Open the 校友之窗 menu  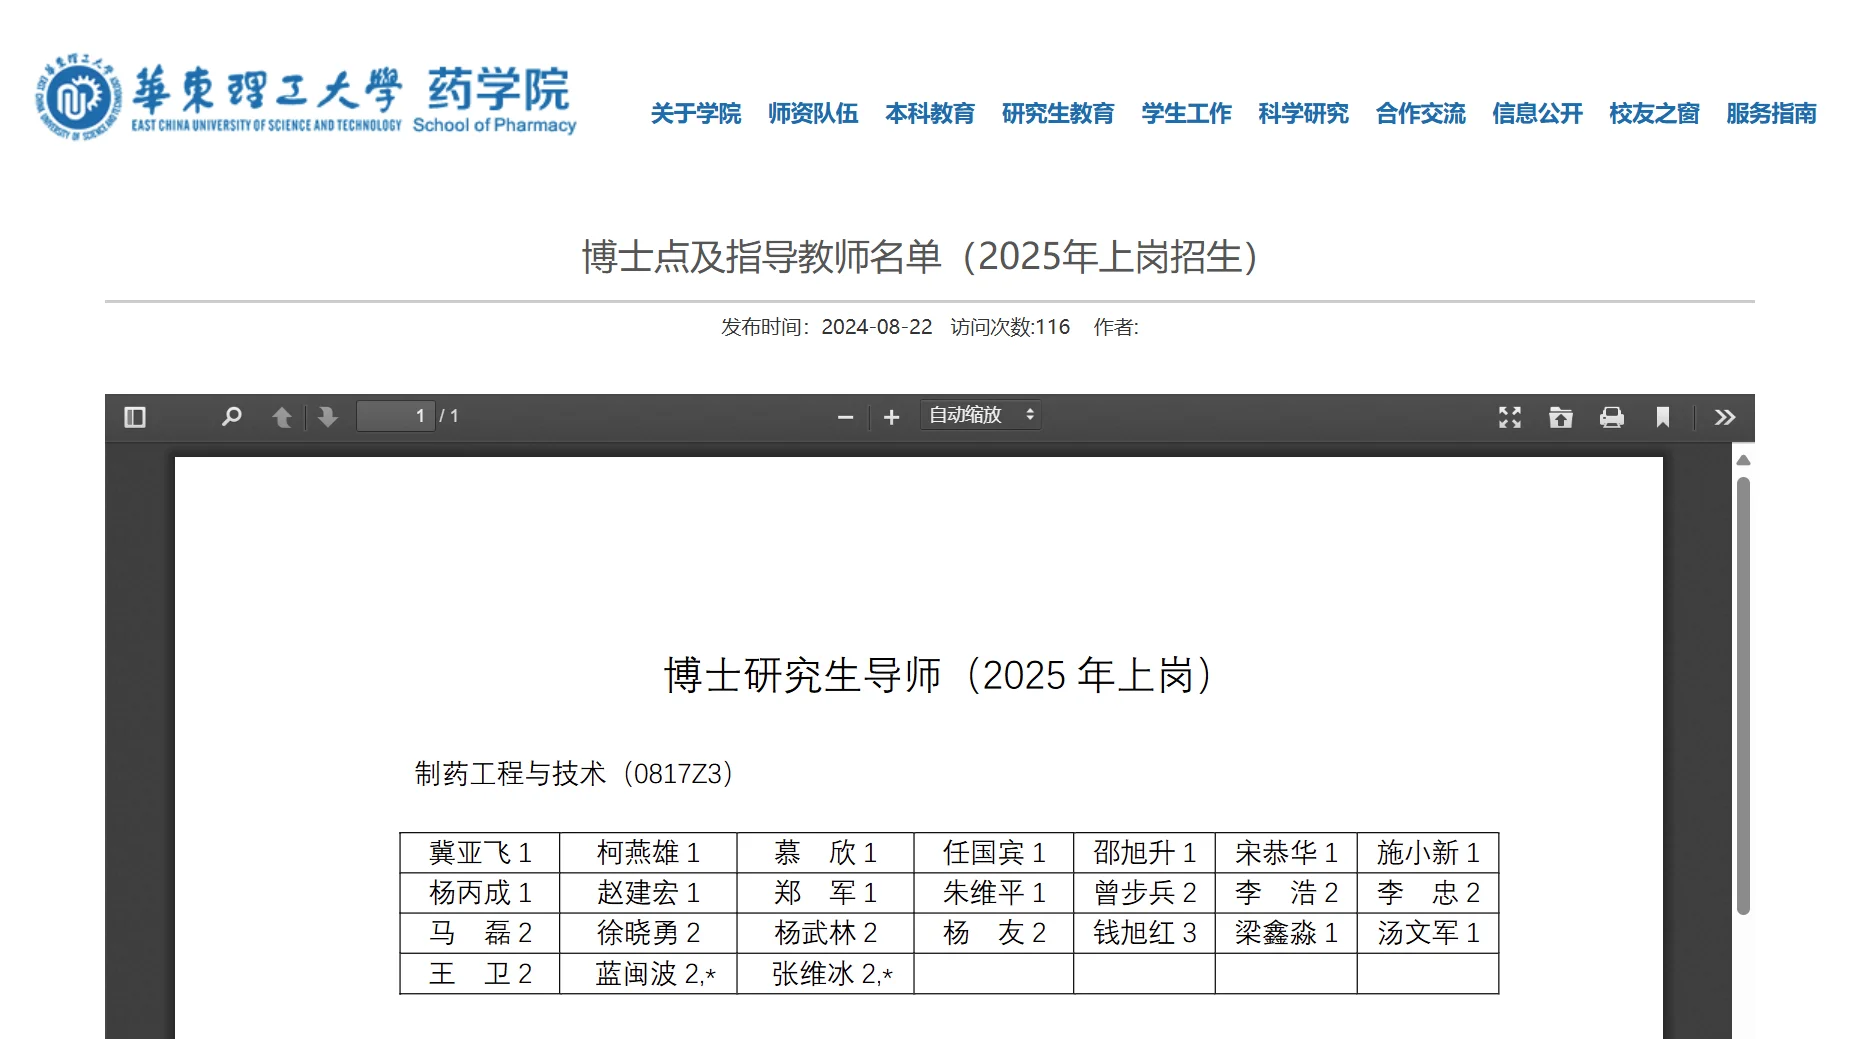(x=1655, y=114)
